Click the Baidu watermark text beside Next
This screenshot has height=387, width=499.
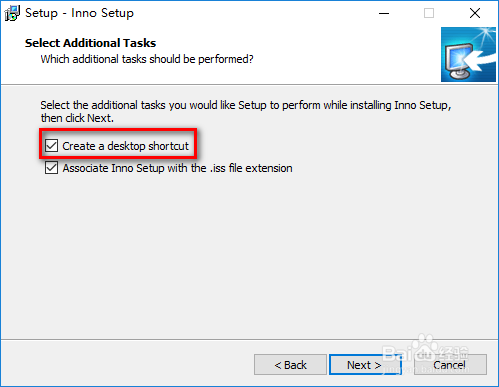425,357
